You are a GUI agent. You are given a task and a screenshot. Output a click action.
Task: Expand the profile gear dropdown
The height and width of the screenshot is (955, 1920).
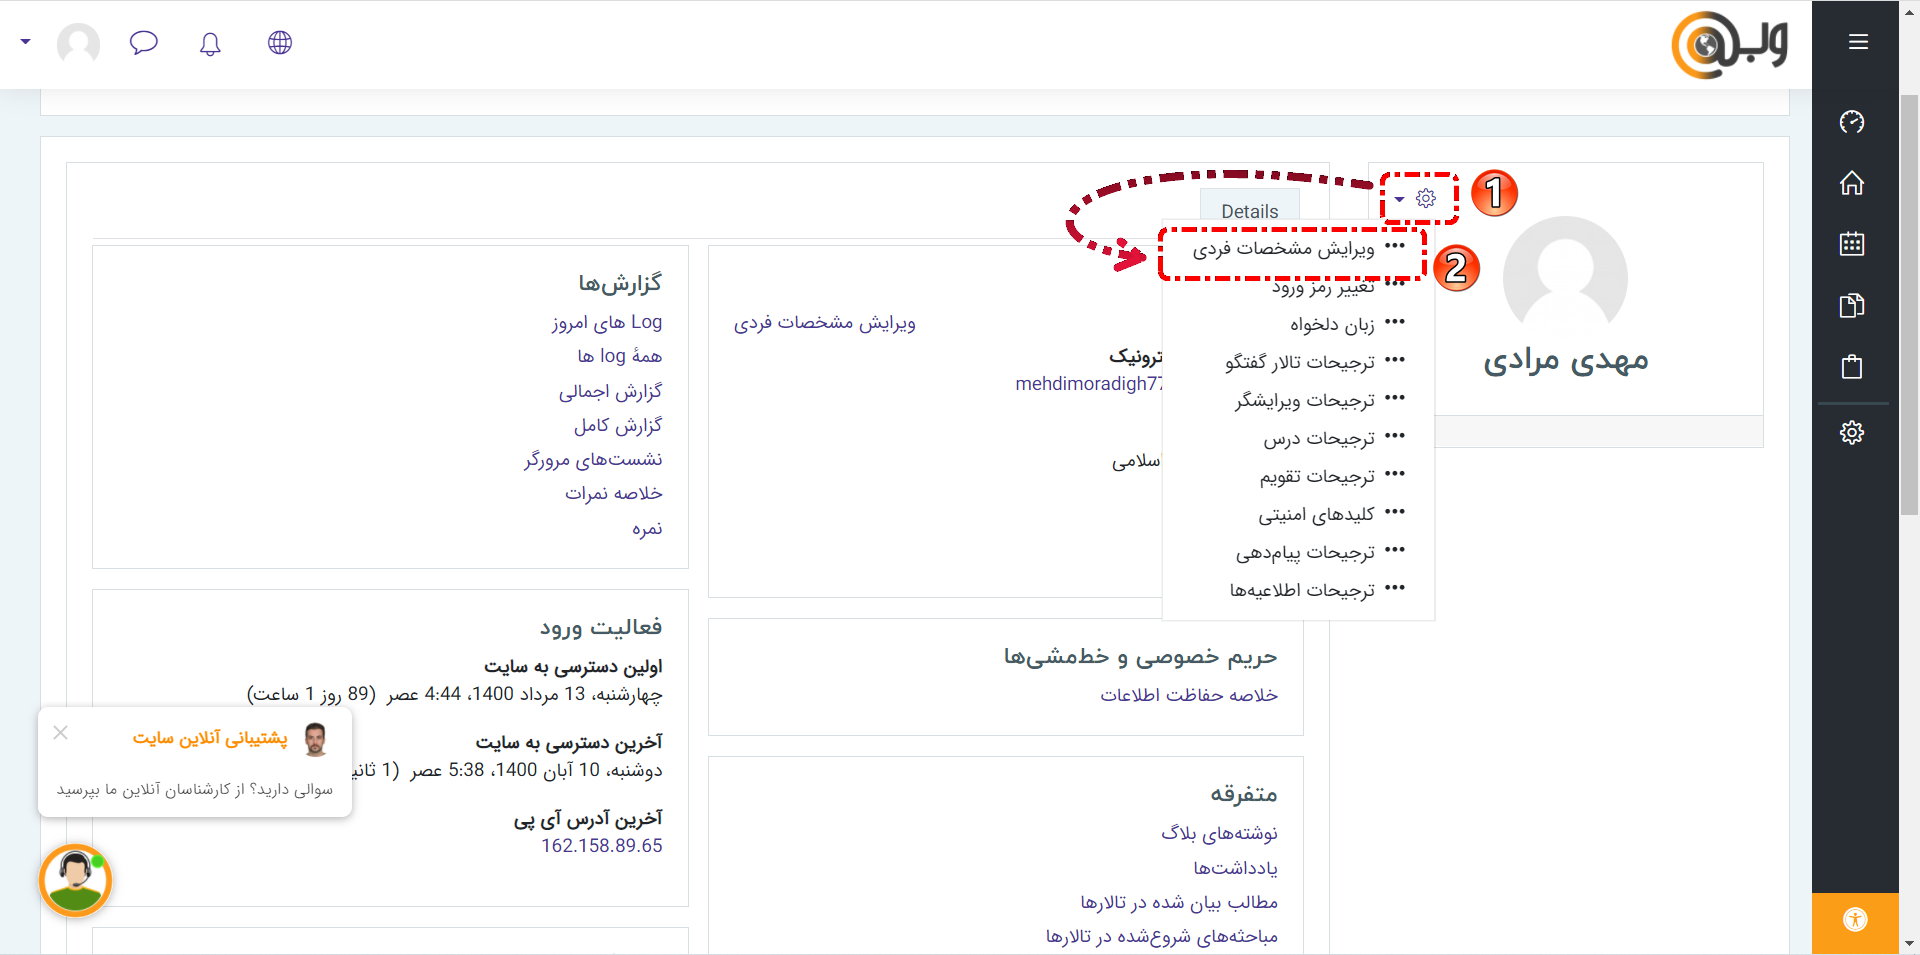(x=1416, y=198)
